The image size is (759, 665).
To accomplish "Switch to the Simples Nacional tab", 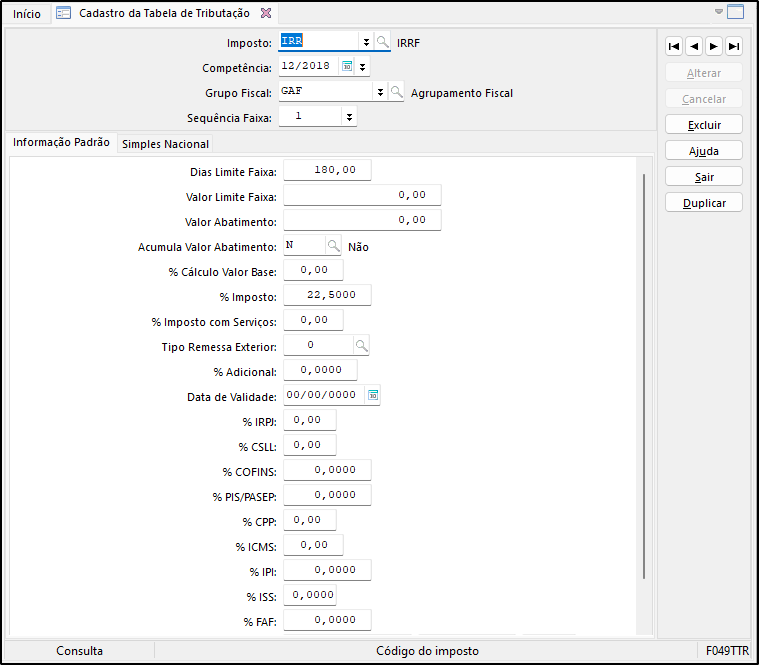I will [165, 144].
